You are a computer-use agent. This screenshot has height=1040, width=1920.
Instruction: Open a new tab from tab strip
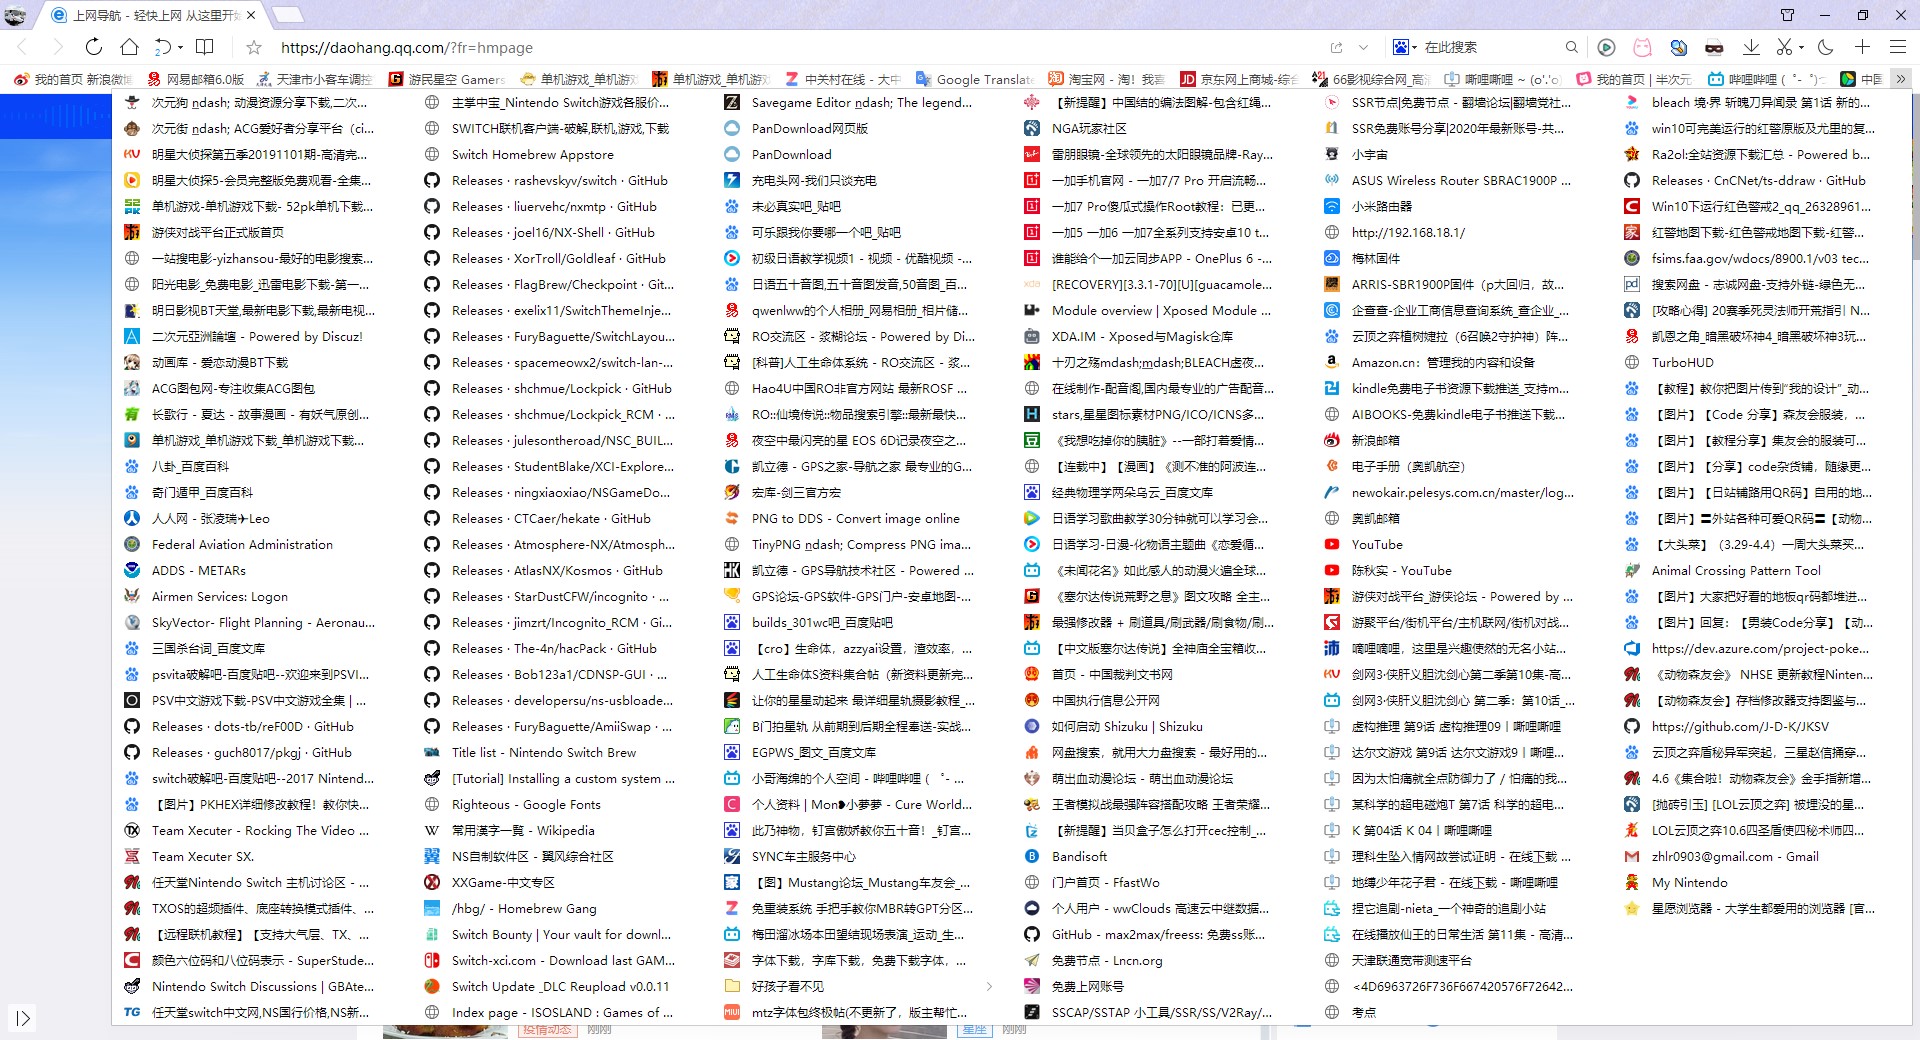pos(287,15)
